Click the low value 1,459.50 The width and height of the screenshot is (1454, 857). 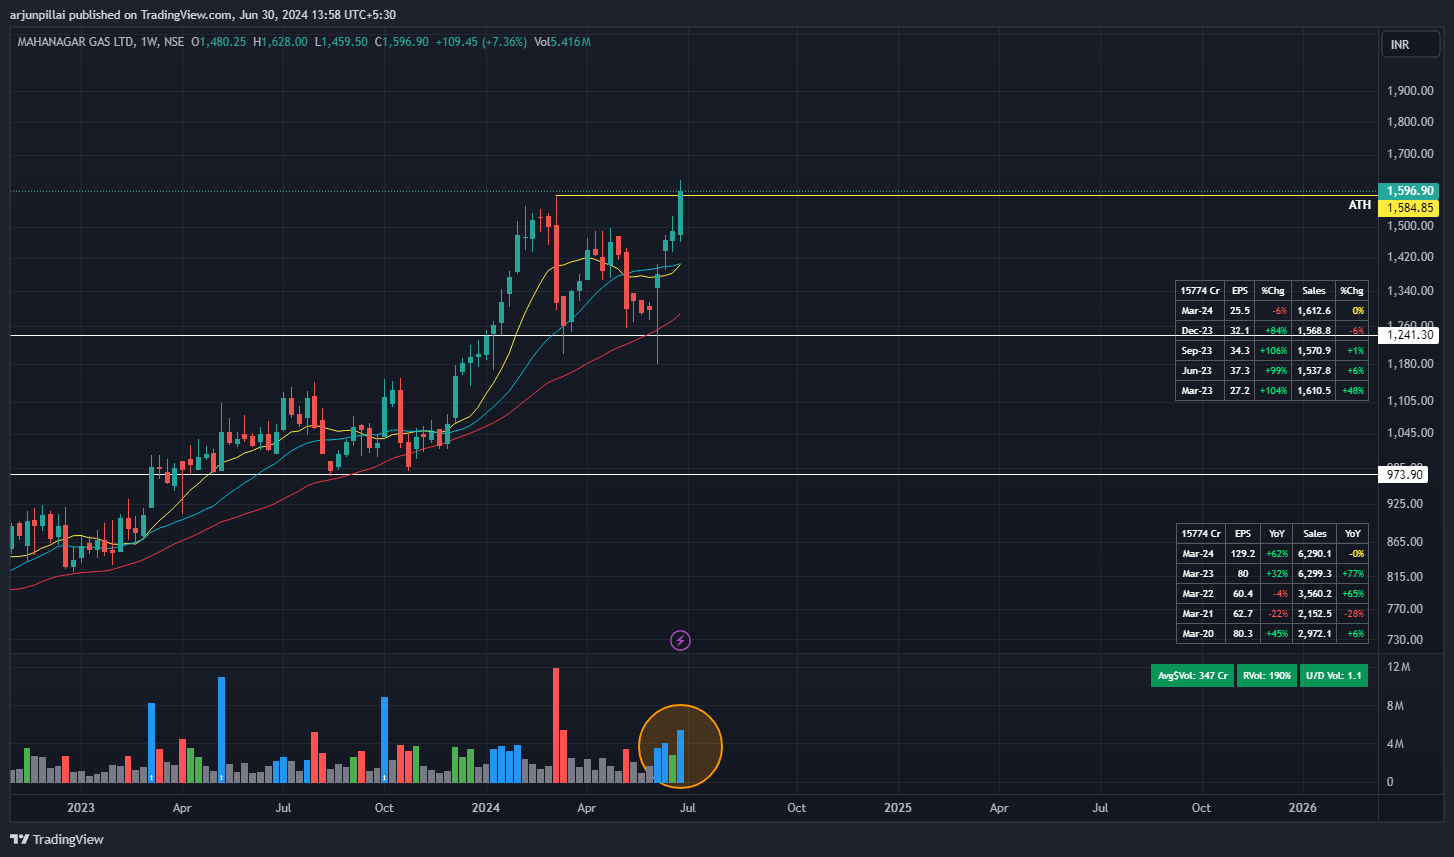click(344, 42)
